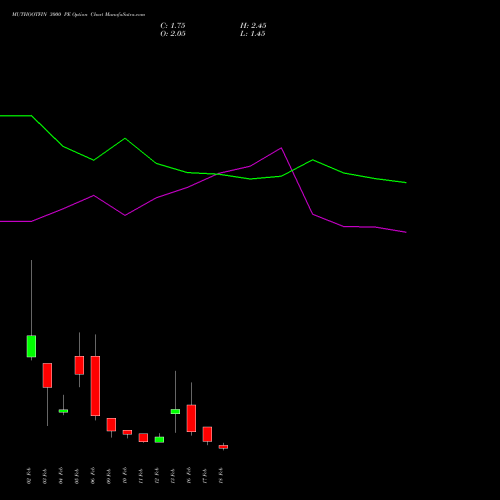The image size is (500, 500).
Task: Select the small red candlestick for 18 Feb
Action: (223, 447)
